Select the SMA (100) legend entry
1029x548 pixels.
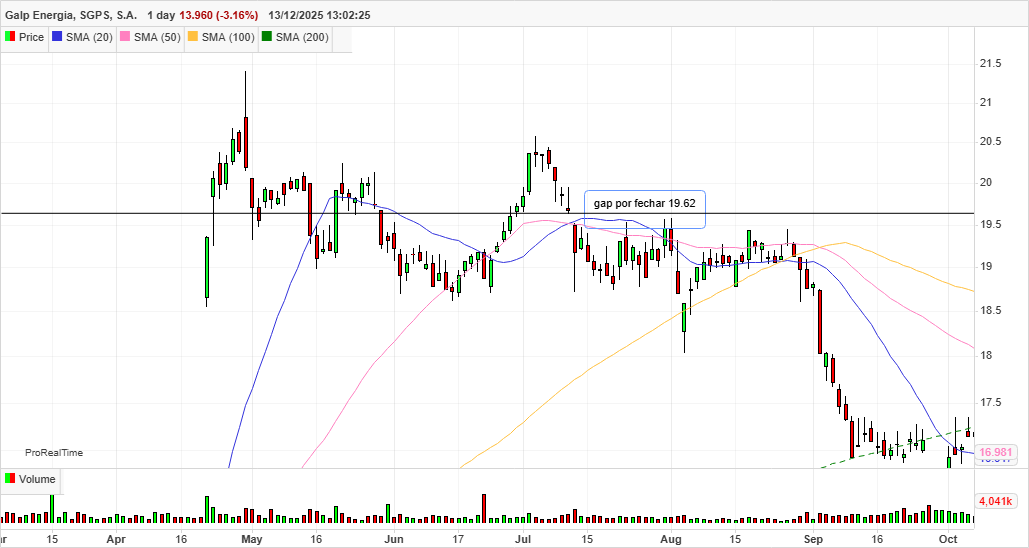point(220,37)
